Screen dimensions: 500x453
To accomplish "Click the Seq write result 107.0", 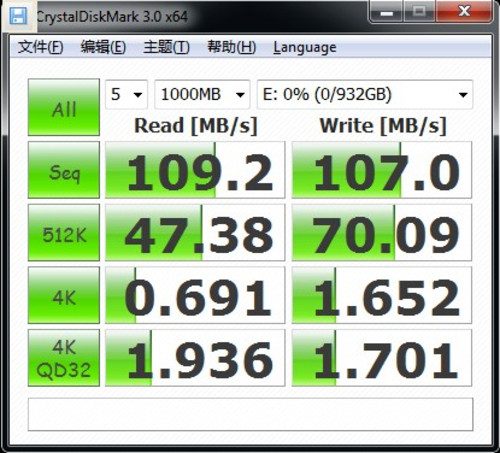I will point(382,170).
